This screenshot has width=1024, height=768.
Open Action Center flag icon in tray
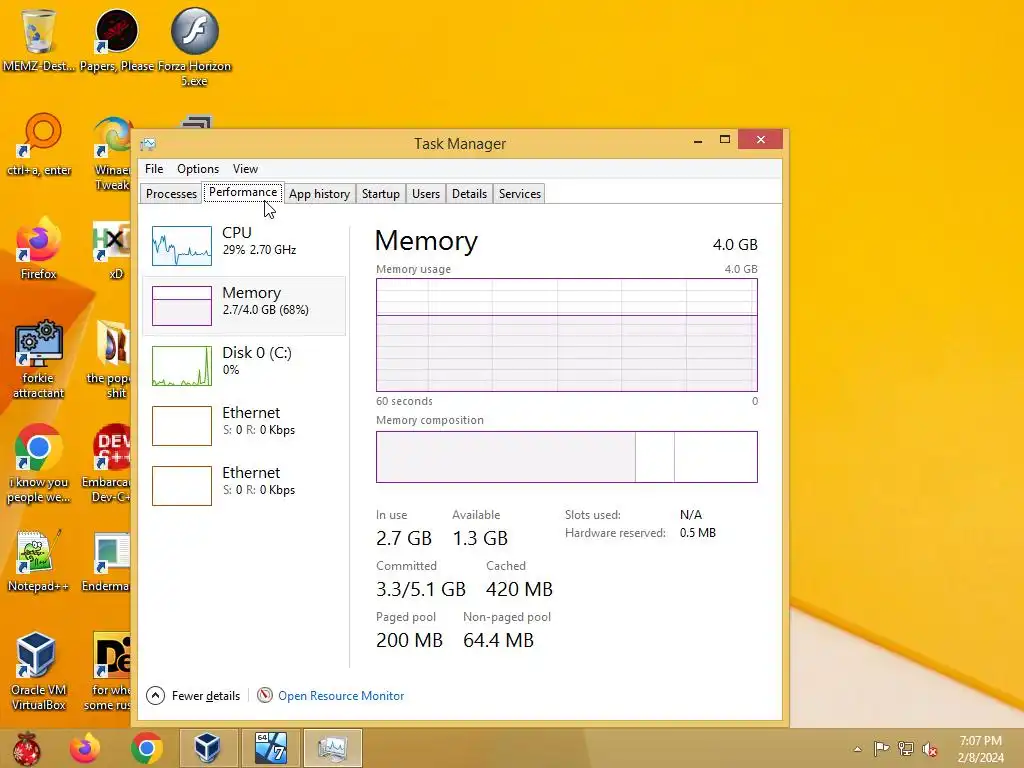(881, 748)
